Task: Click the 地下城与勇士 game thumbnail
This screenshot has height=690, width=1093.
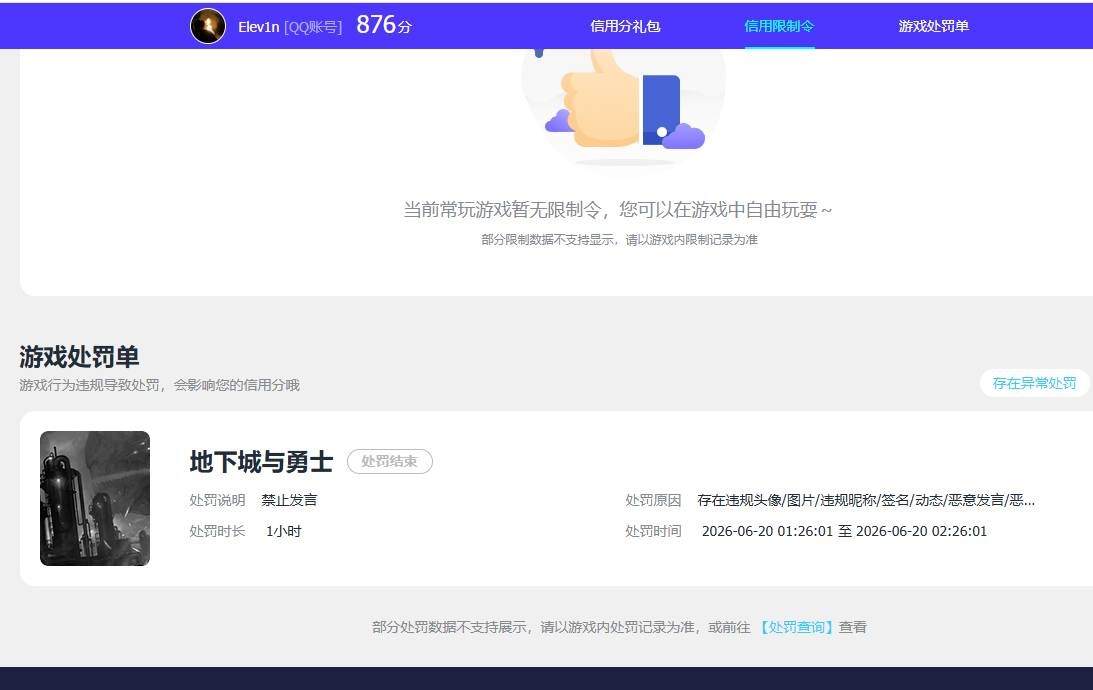Action: click(95, 498)
